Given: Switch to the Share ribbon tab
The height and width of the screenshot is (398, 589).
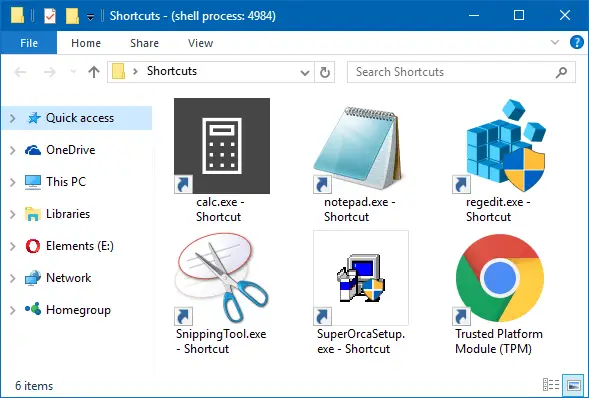Looking at the screenshot, I should coord(145,43).
